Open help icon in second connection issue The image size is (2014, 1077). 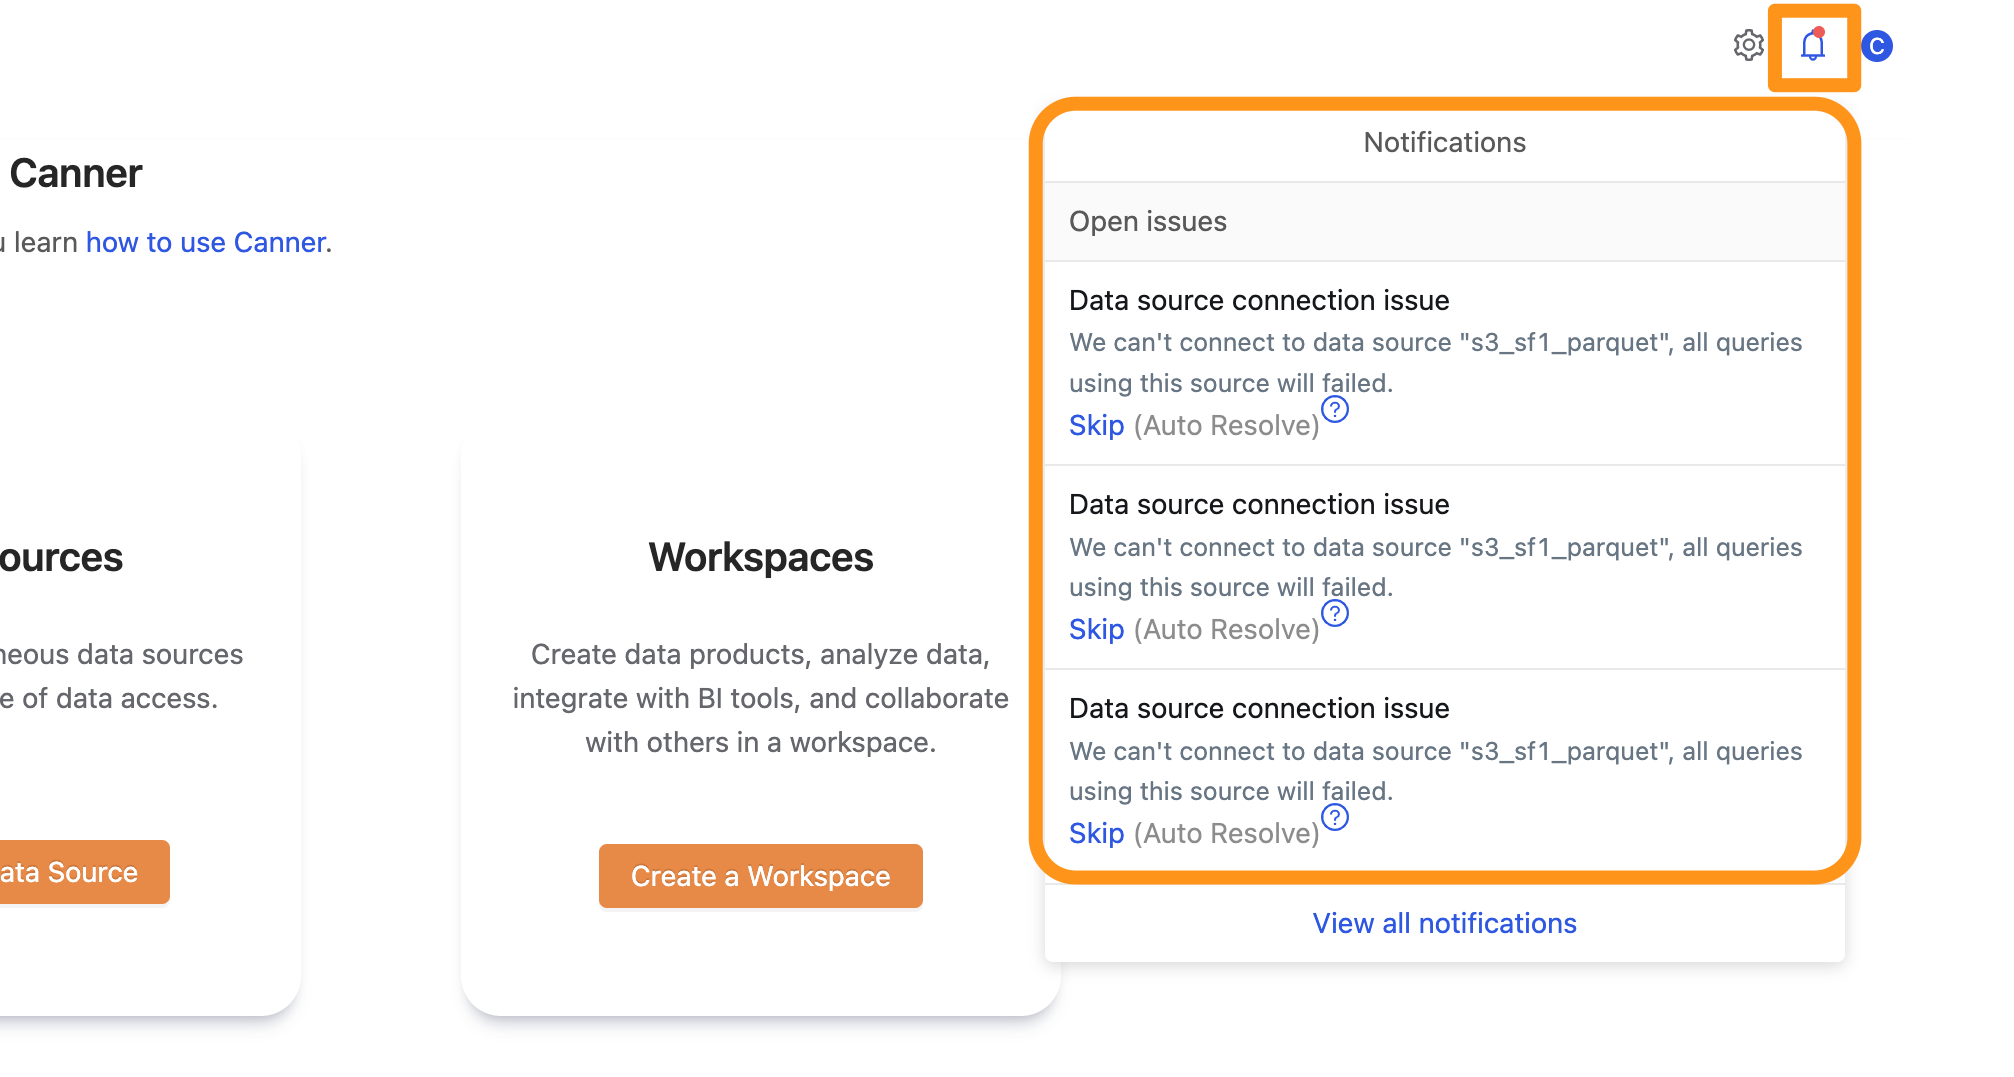[1335, 613]
